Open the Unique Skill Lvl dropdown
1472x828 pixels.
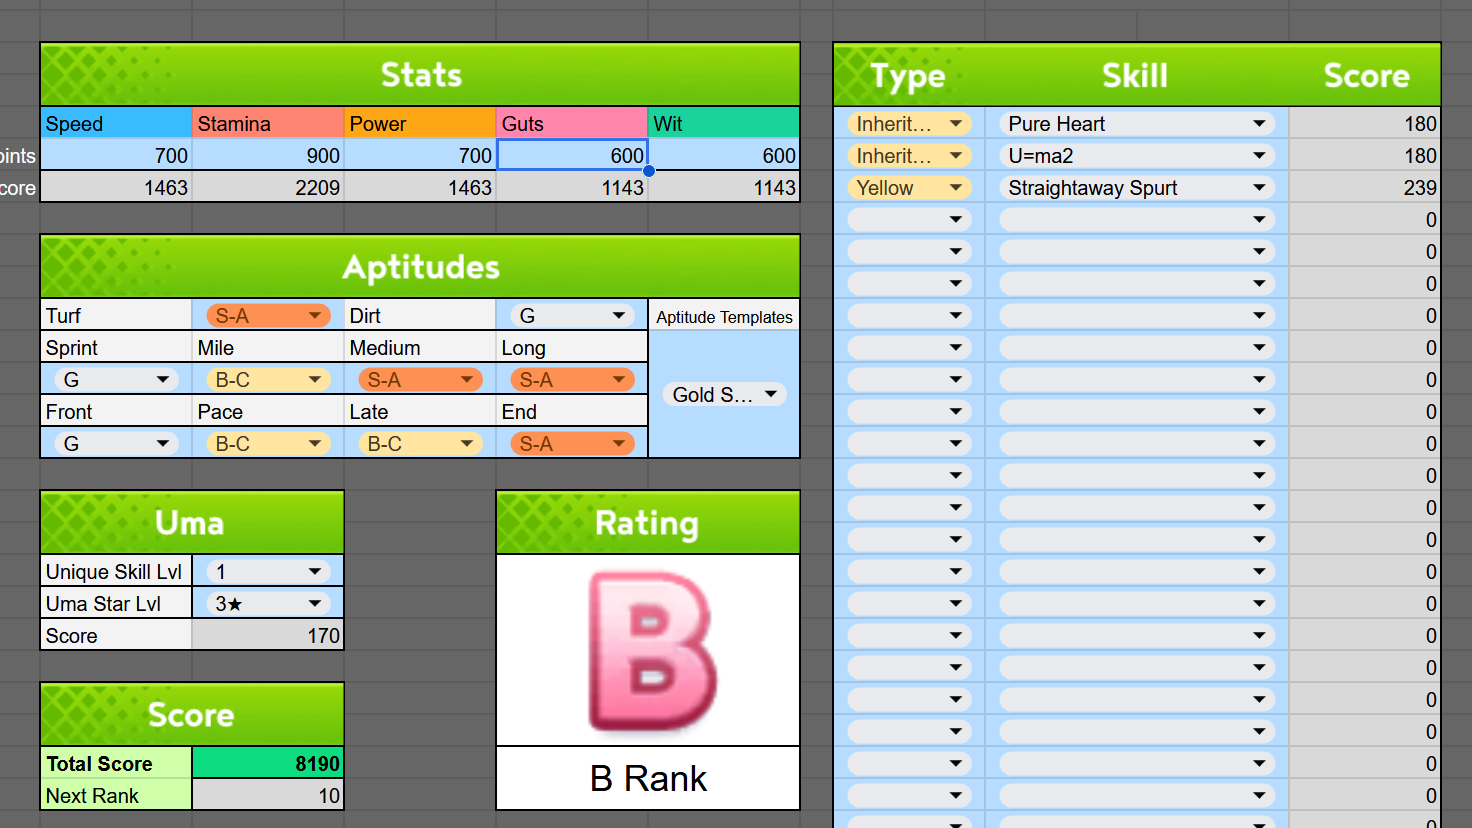coord(268,572)
